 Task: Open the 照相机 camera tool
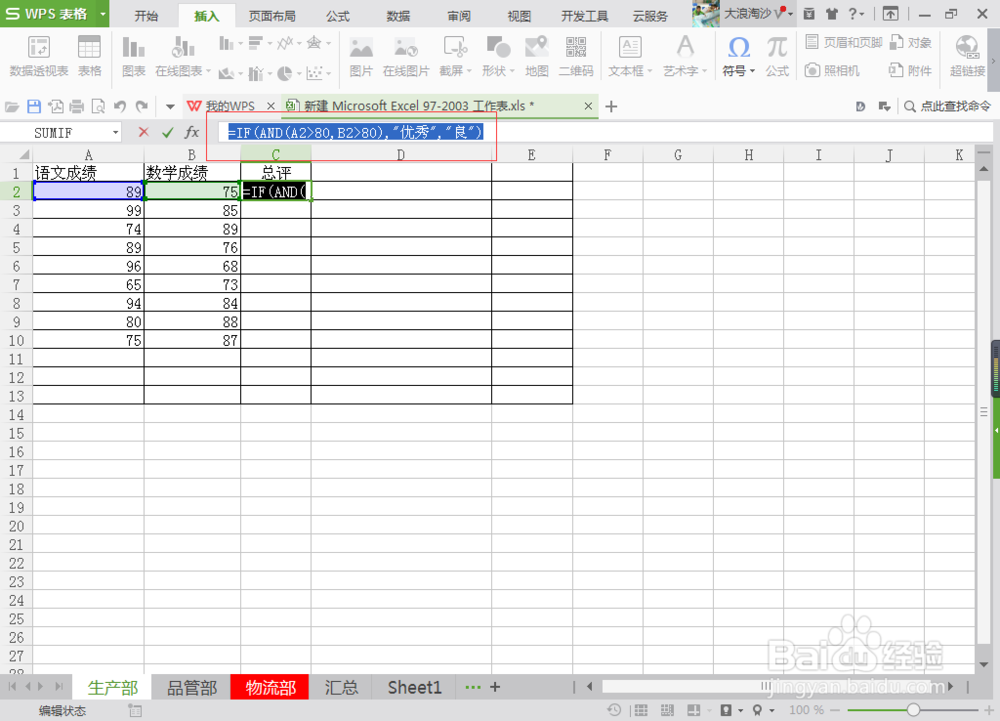pos(832,70)
